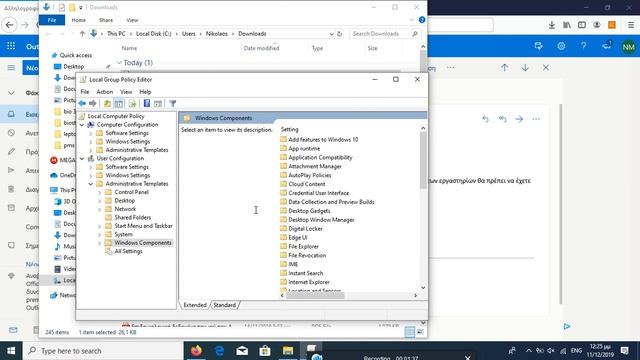Open the blue Help icon in Policy Editor toolbar
The image size is (640, 360).
(147, 104)
